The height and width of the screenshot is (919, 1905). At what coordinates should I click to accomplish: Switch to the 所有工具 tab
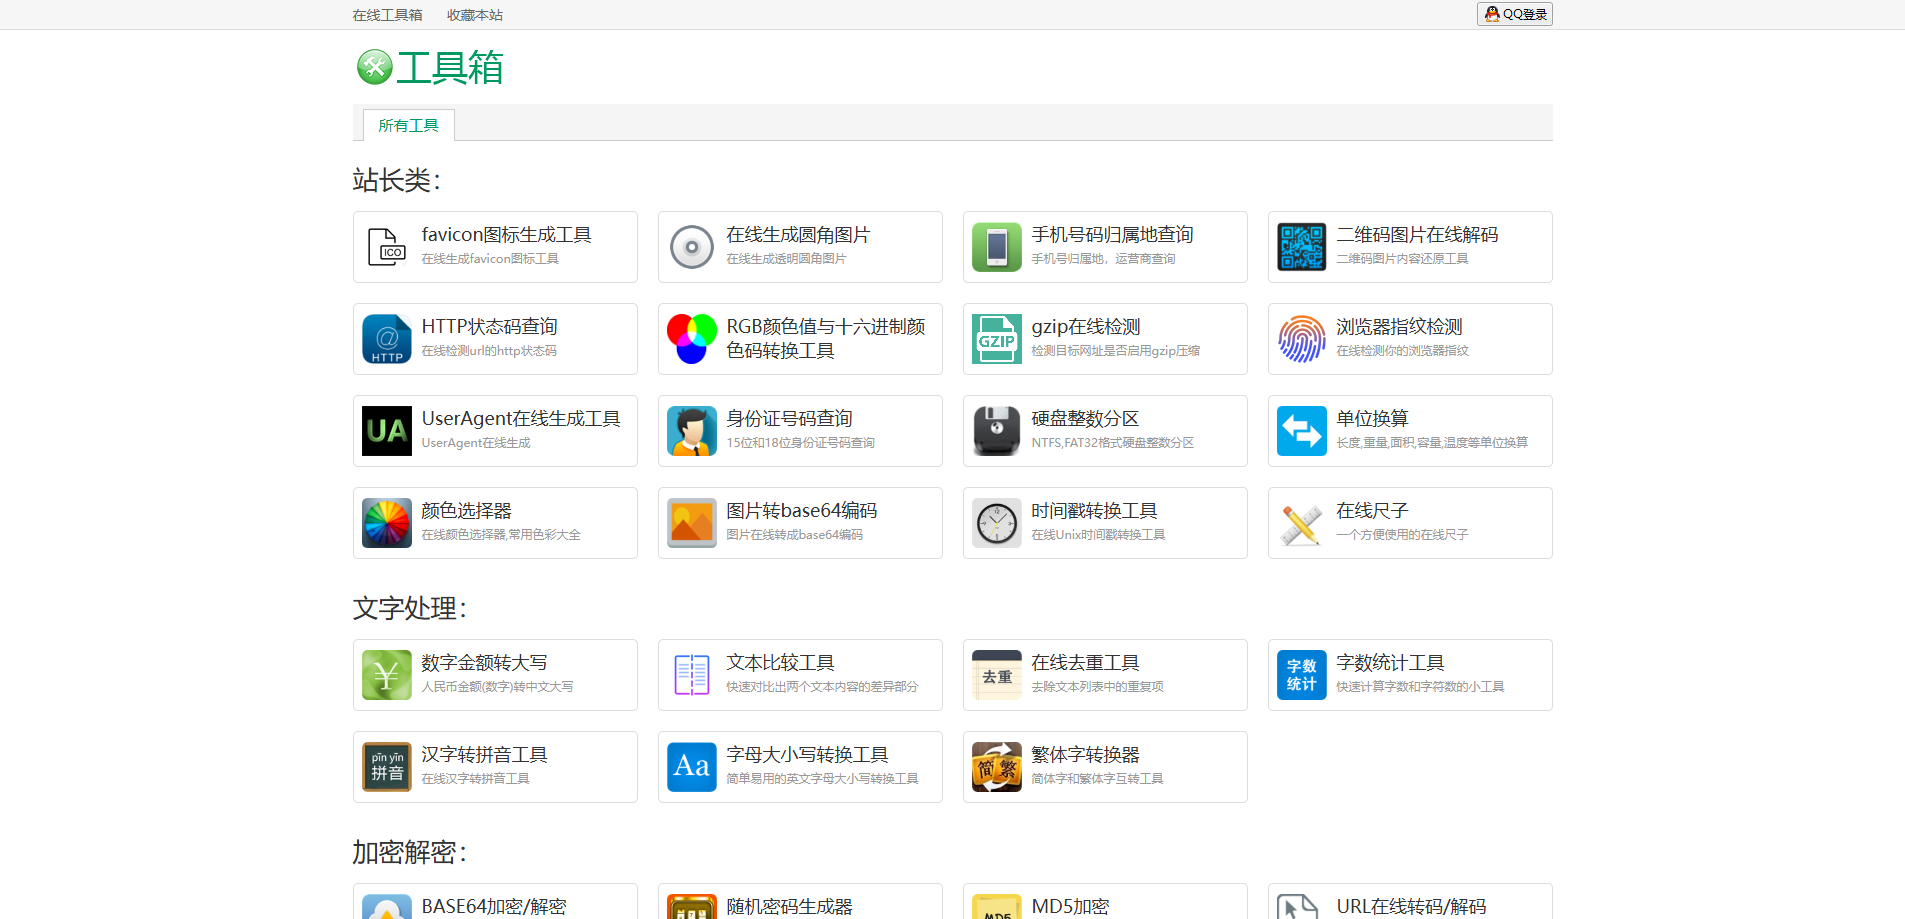[408, 124]
